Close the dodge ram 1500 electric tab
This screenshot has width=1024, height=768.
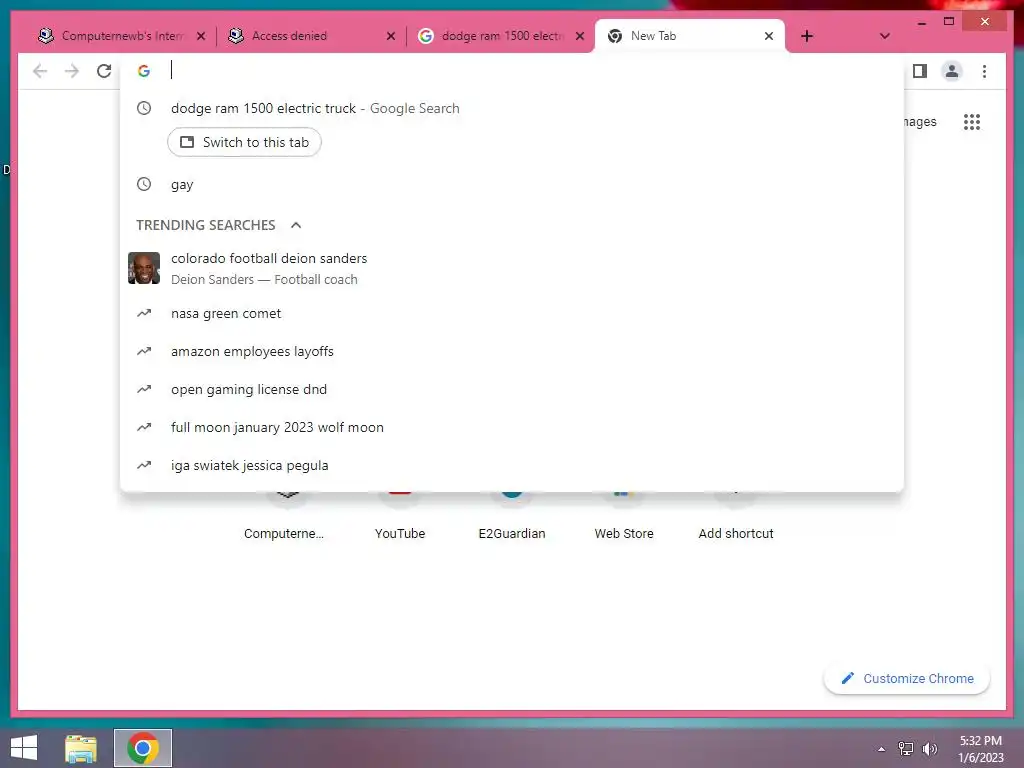[x=580, y=36]
